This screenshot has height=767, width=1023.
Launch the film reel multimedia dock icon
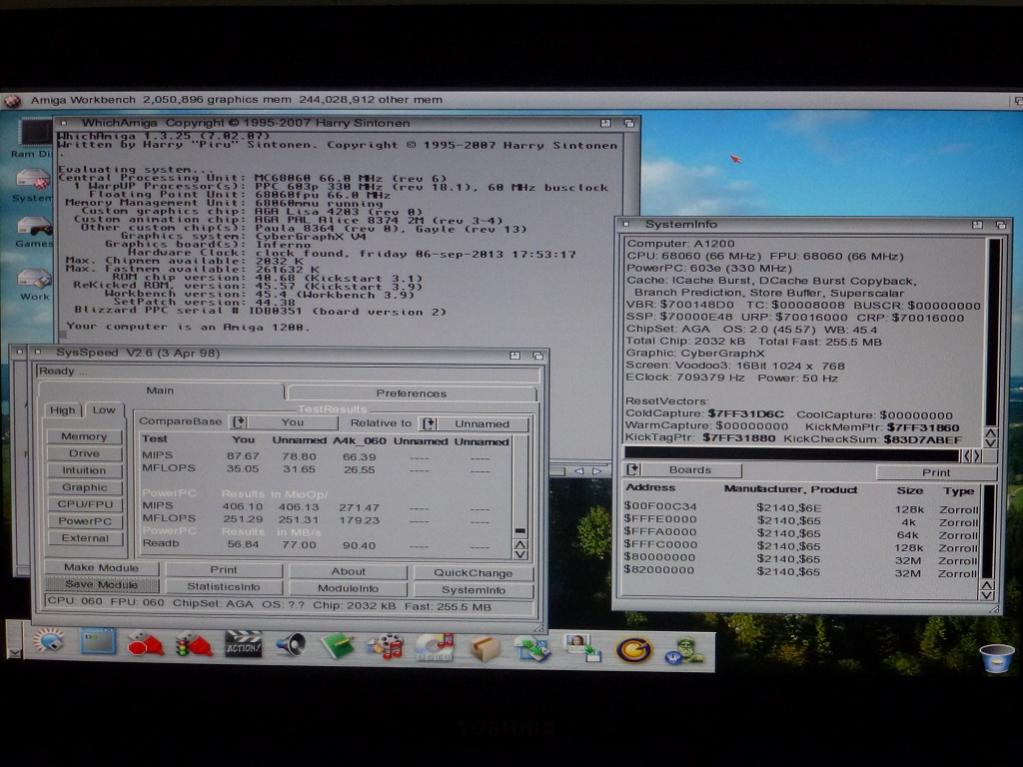point(386,647)
